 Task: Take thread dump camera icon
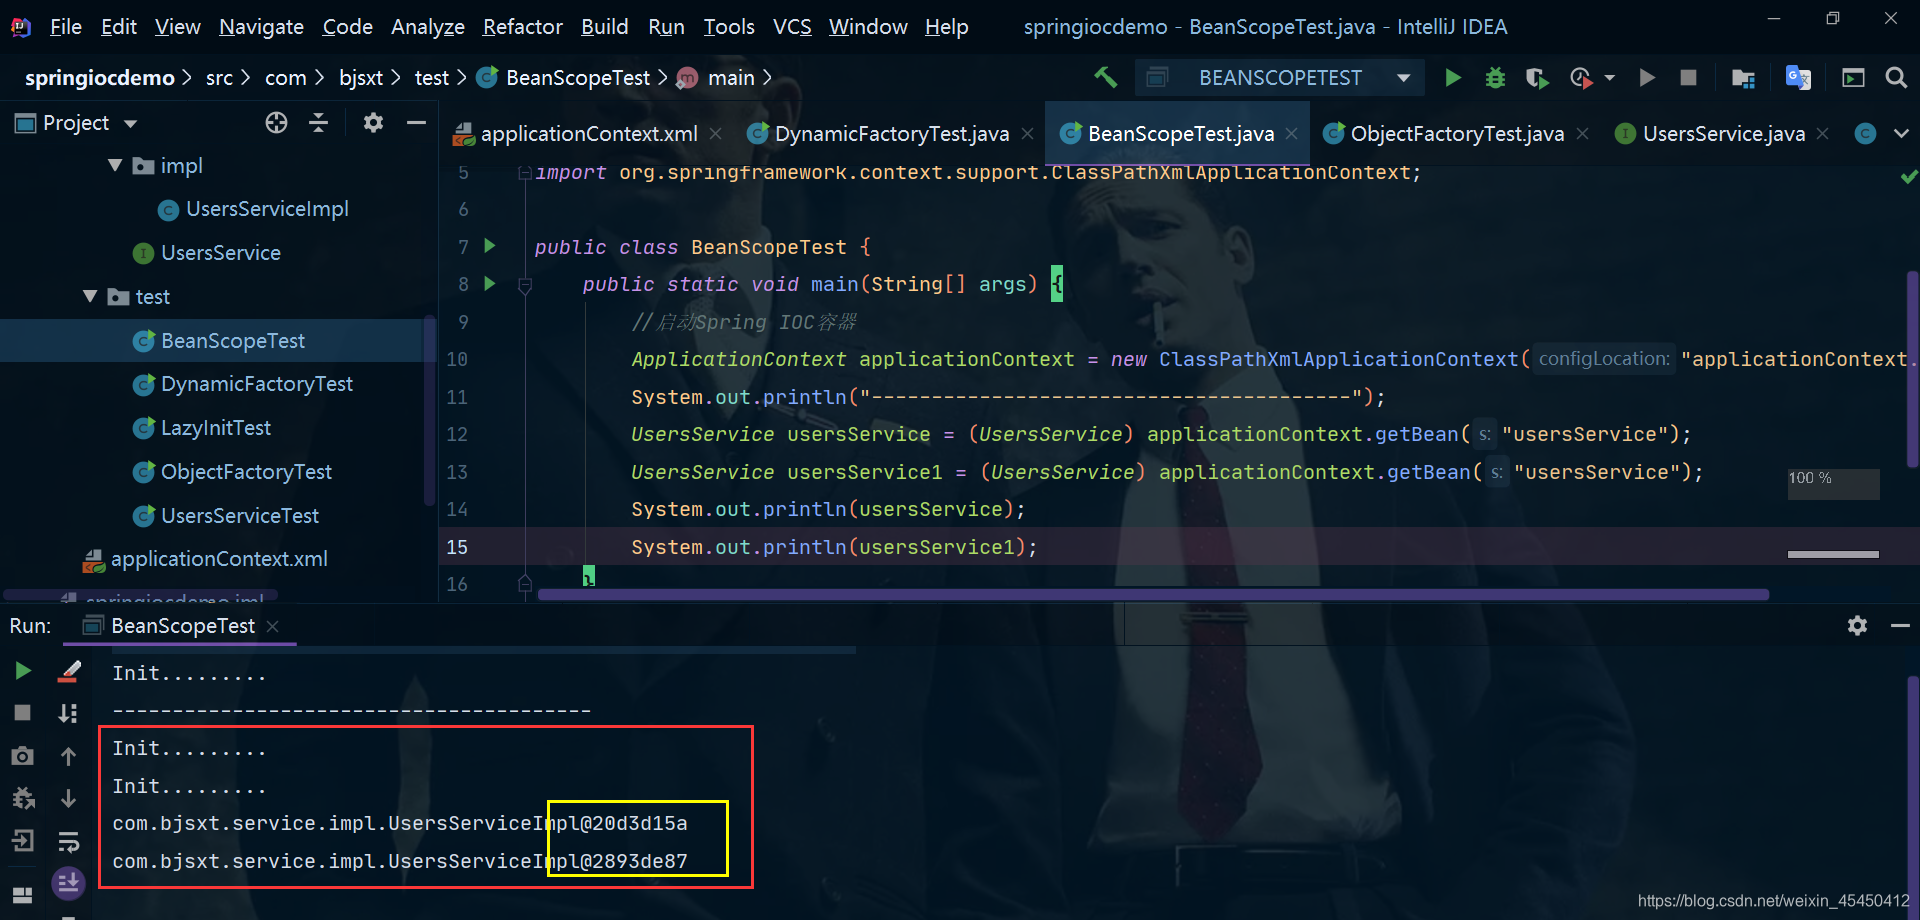(22, 756)
